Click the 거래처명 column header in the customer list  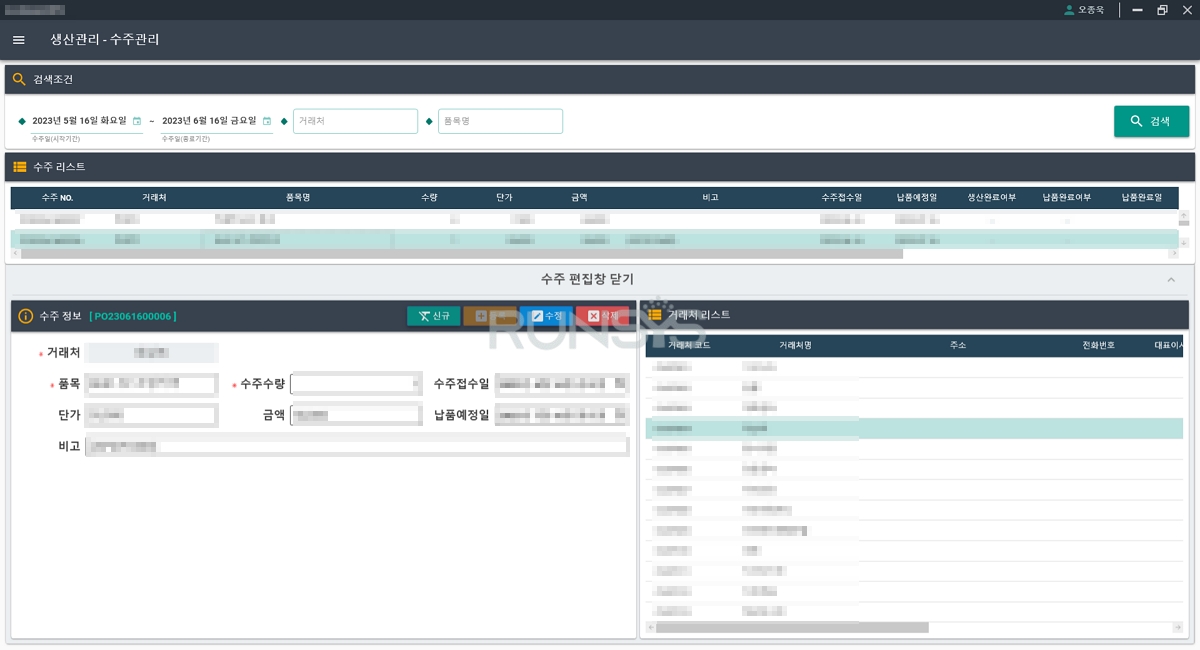click(795, 345)
